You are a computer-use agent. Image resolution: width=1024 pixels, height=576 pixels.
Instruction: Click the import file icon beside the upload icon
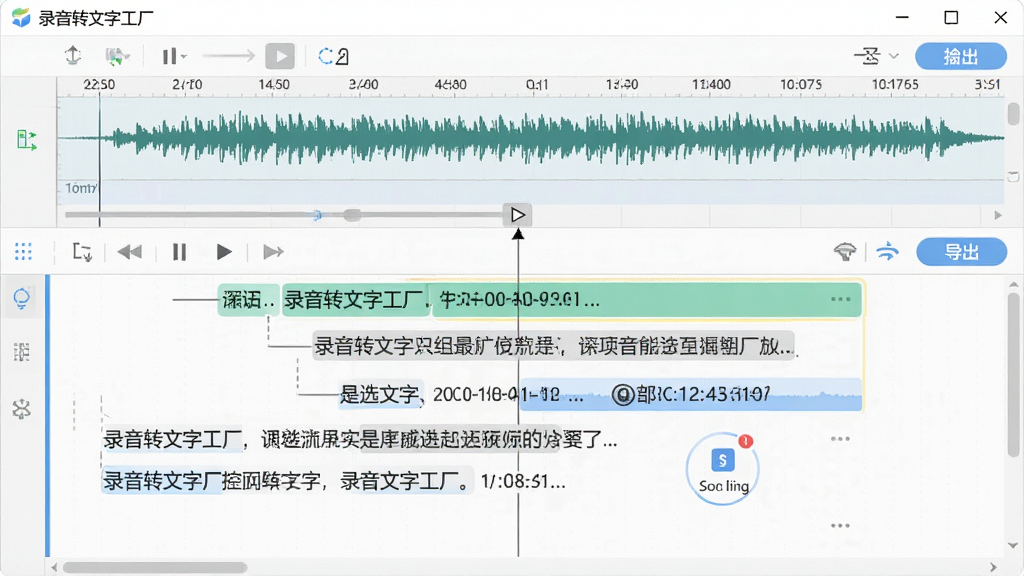(x=116, y=57)
